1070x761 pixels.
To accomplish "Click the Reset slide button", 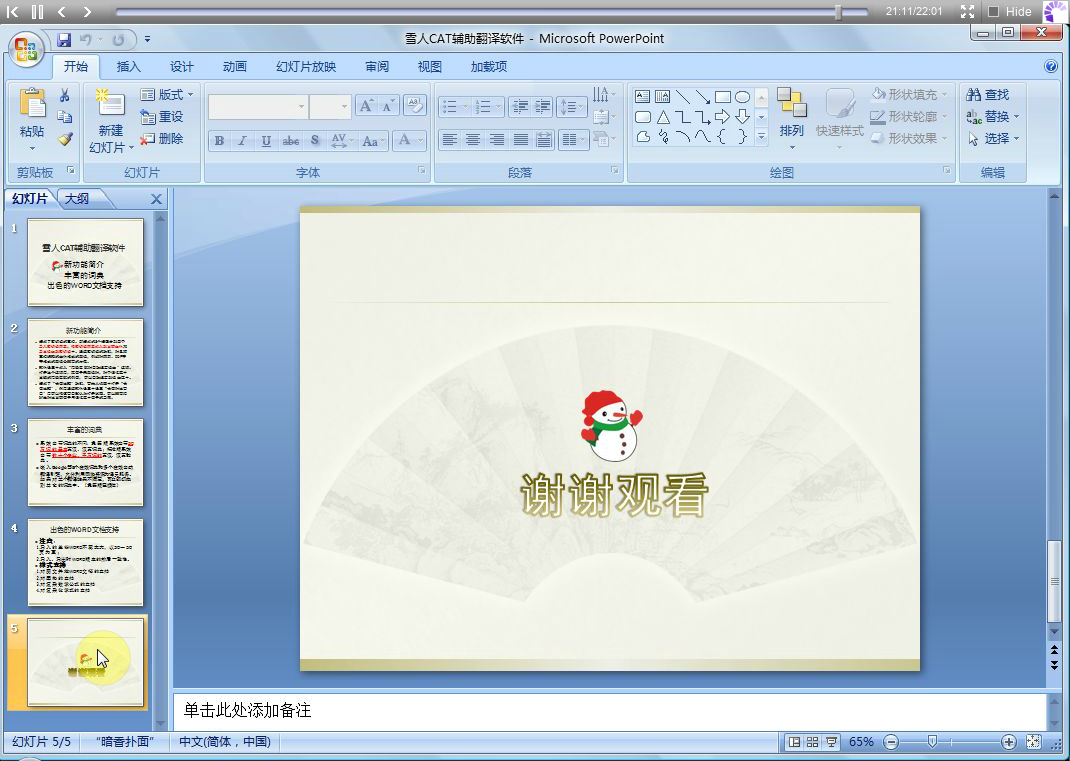I will (x=162, y=117).
